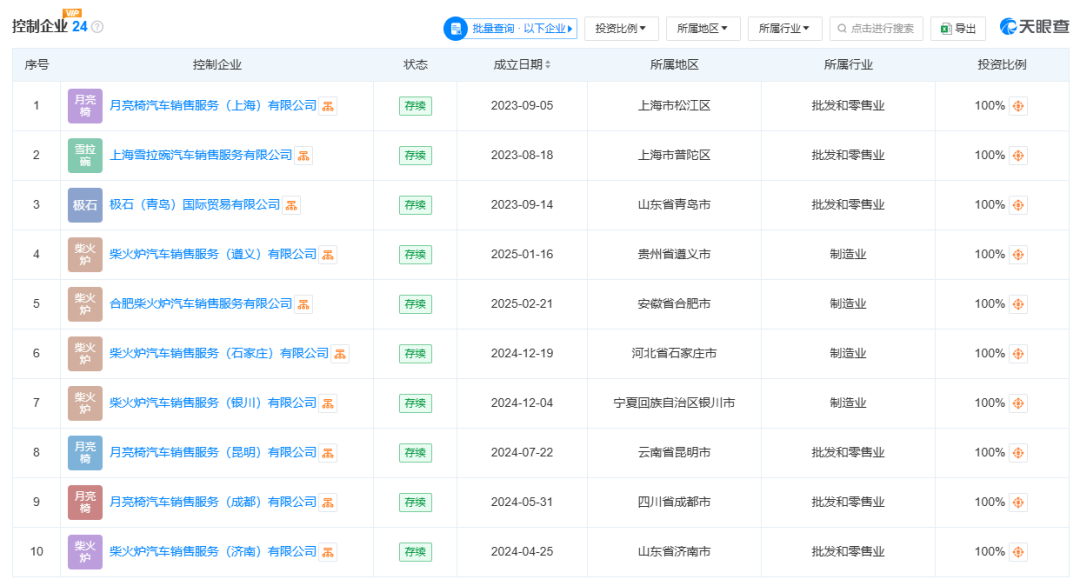Click investment path icon in row 10

pos(1018,552)
